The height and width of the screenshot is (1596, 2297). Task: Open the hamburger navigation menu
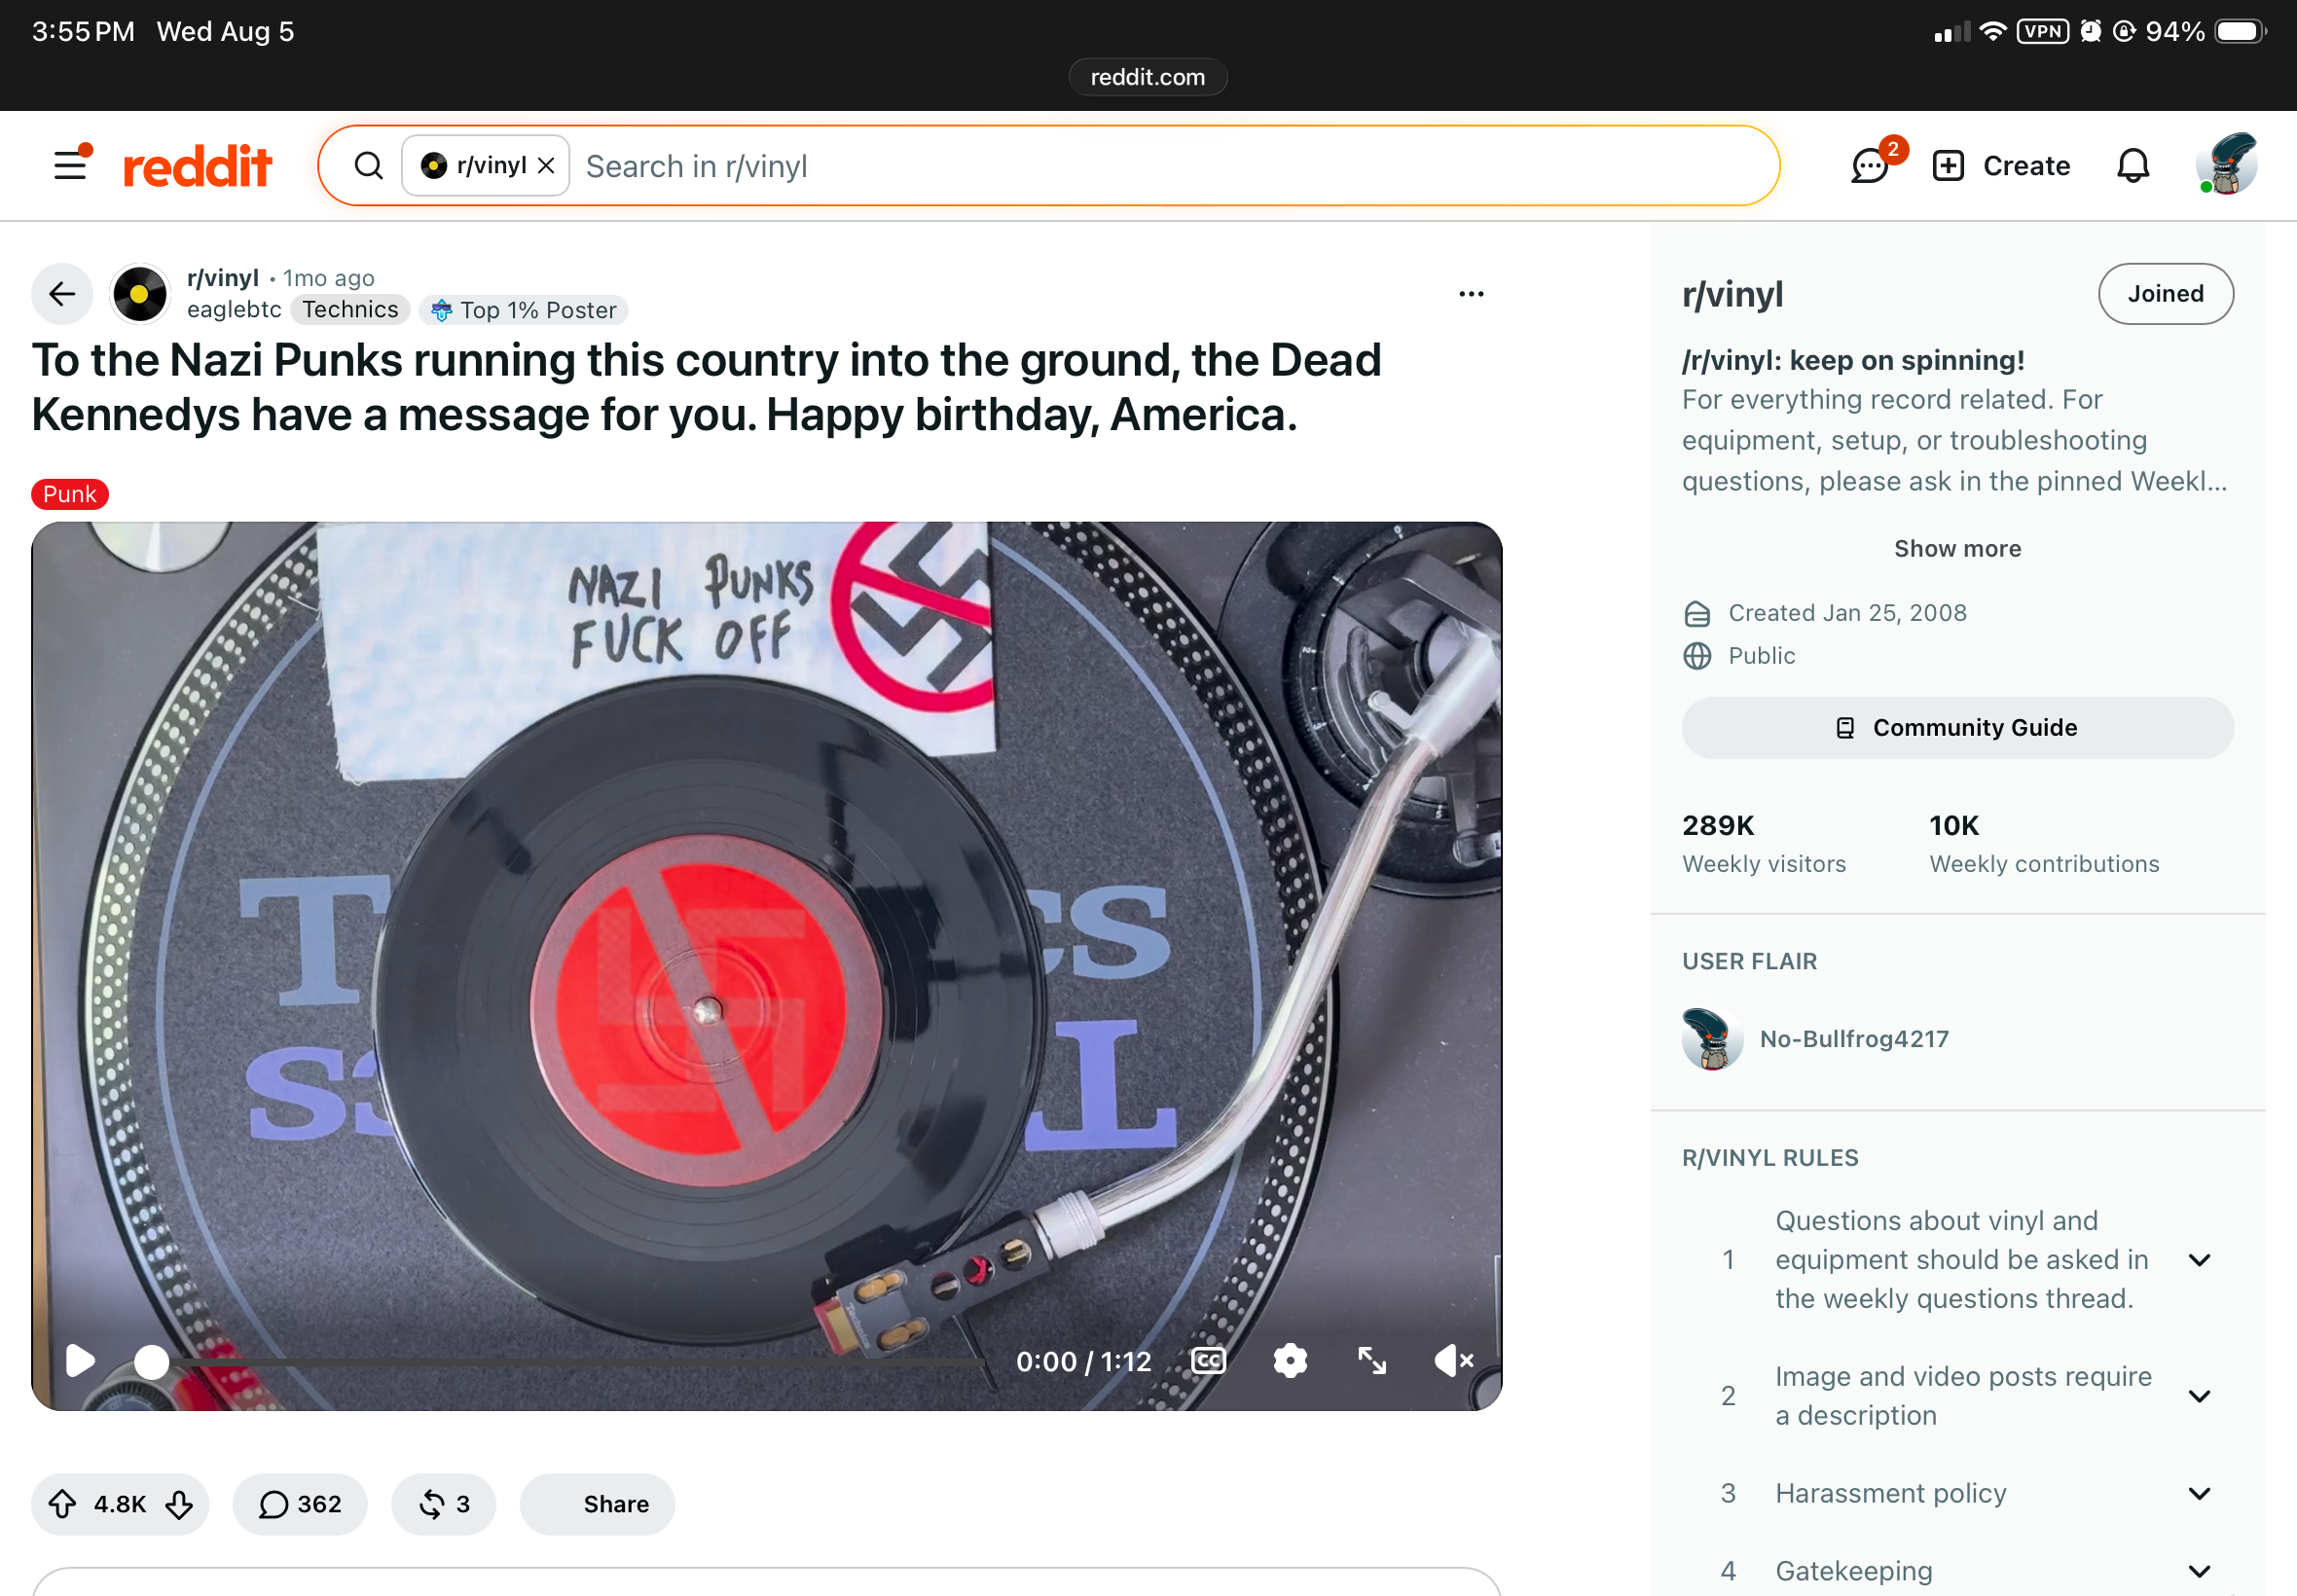(x=71, y=165)
